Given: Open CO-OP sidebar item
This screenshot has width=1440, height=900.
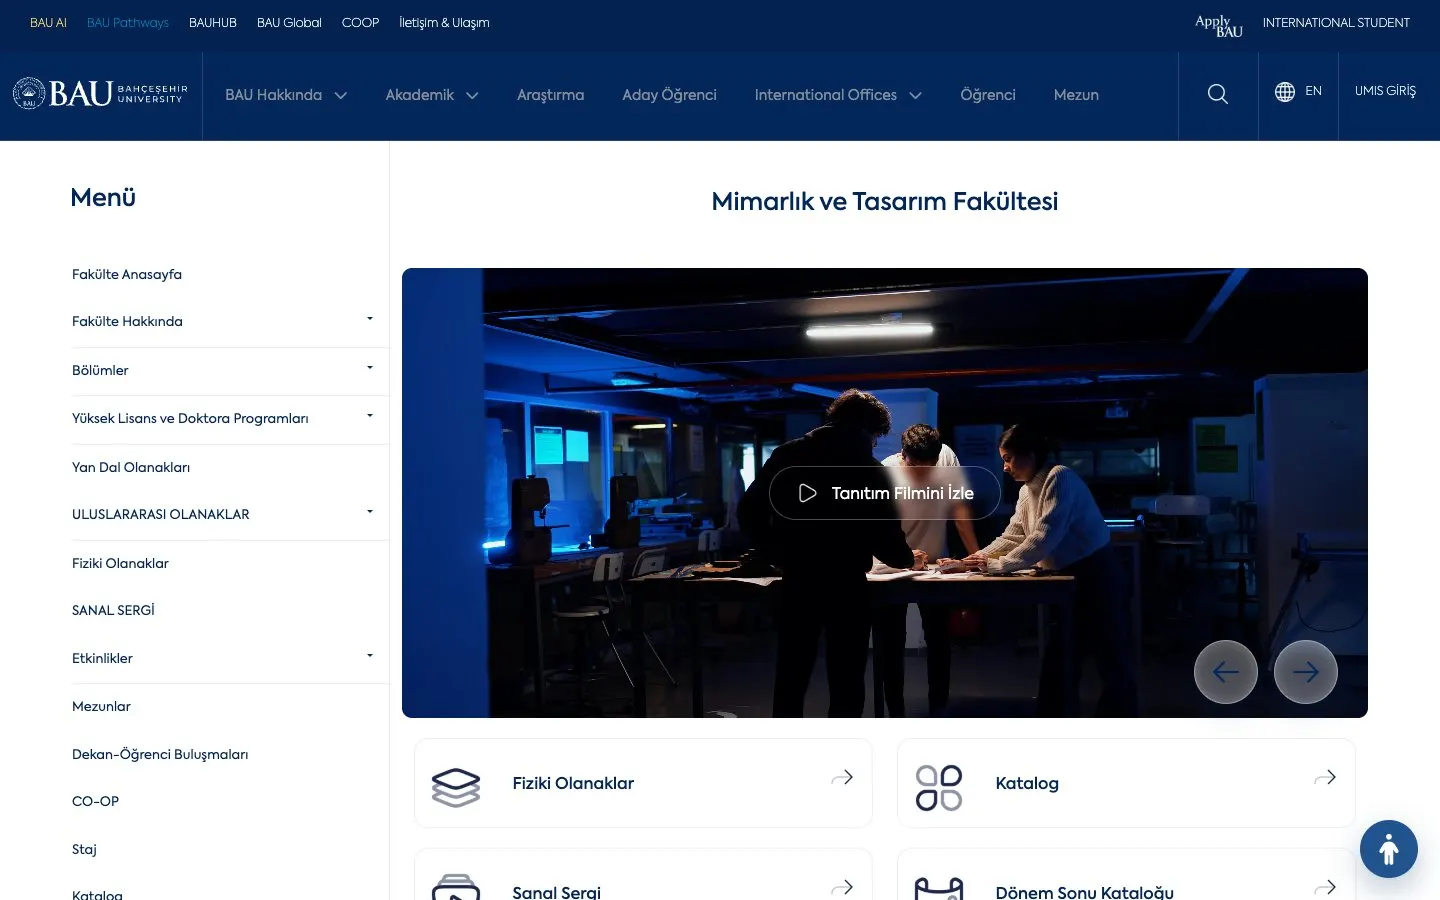Looking at the screenshot, I should pyautogui.click(x=95, y=801).
